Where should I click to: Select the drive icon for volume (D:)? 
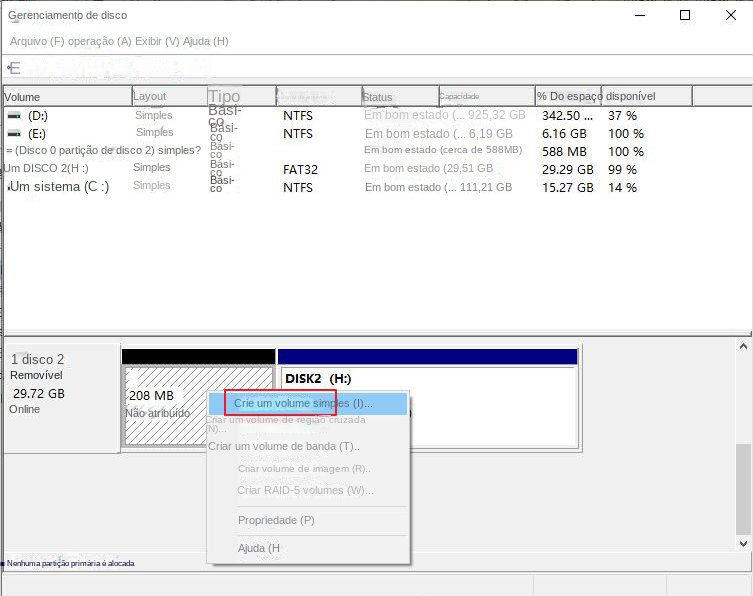(15, 115)
